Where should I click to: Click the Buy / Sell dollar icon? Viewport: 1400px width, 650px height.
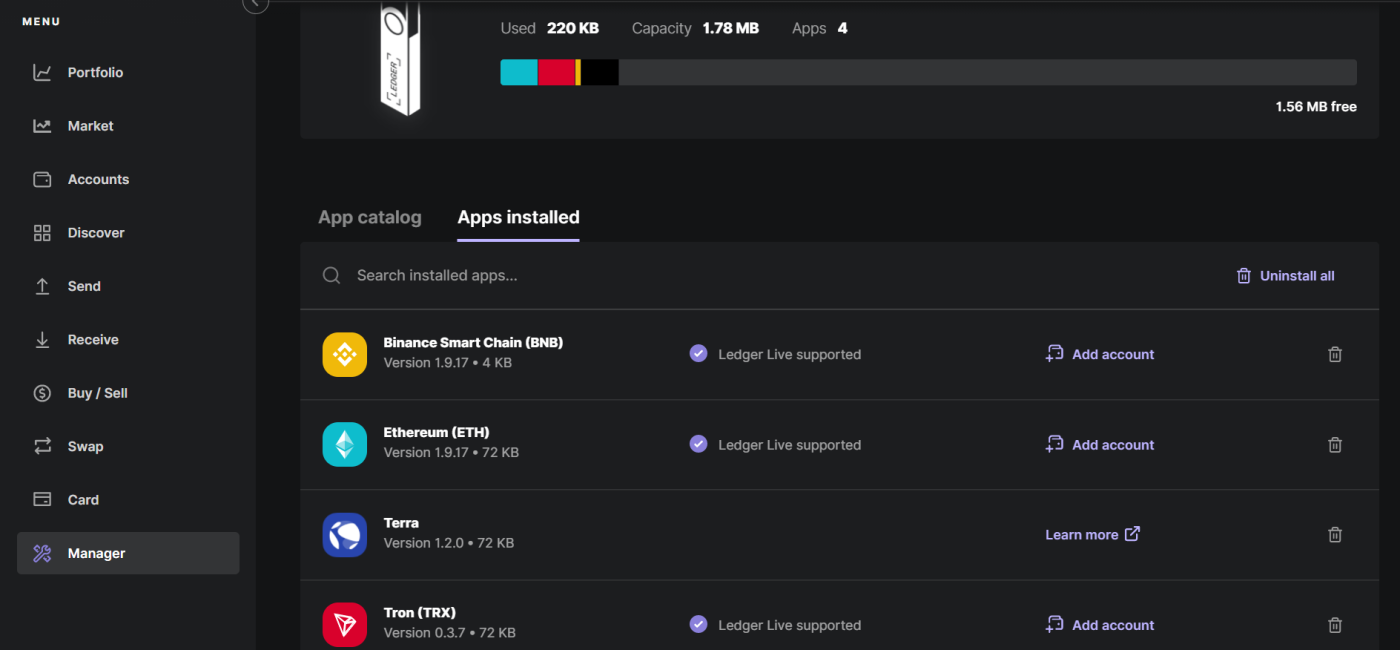click(42, 393)
